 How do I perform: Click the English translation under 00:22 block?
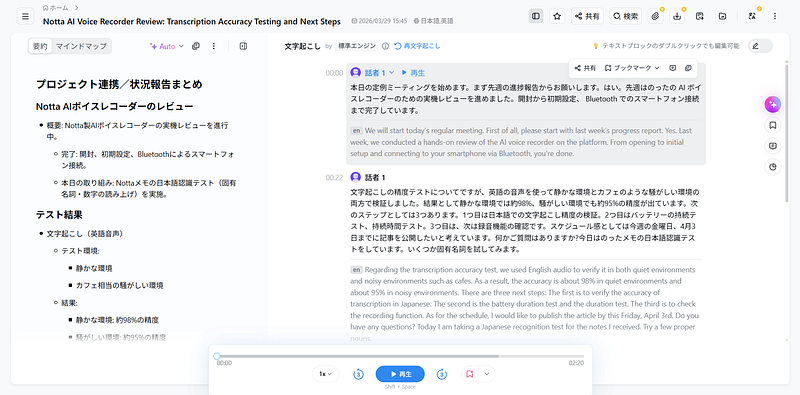524,304
